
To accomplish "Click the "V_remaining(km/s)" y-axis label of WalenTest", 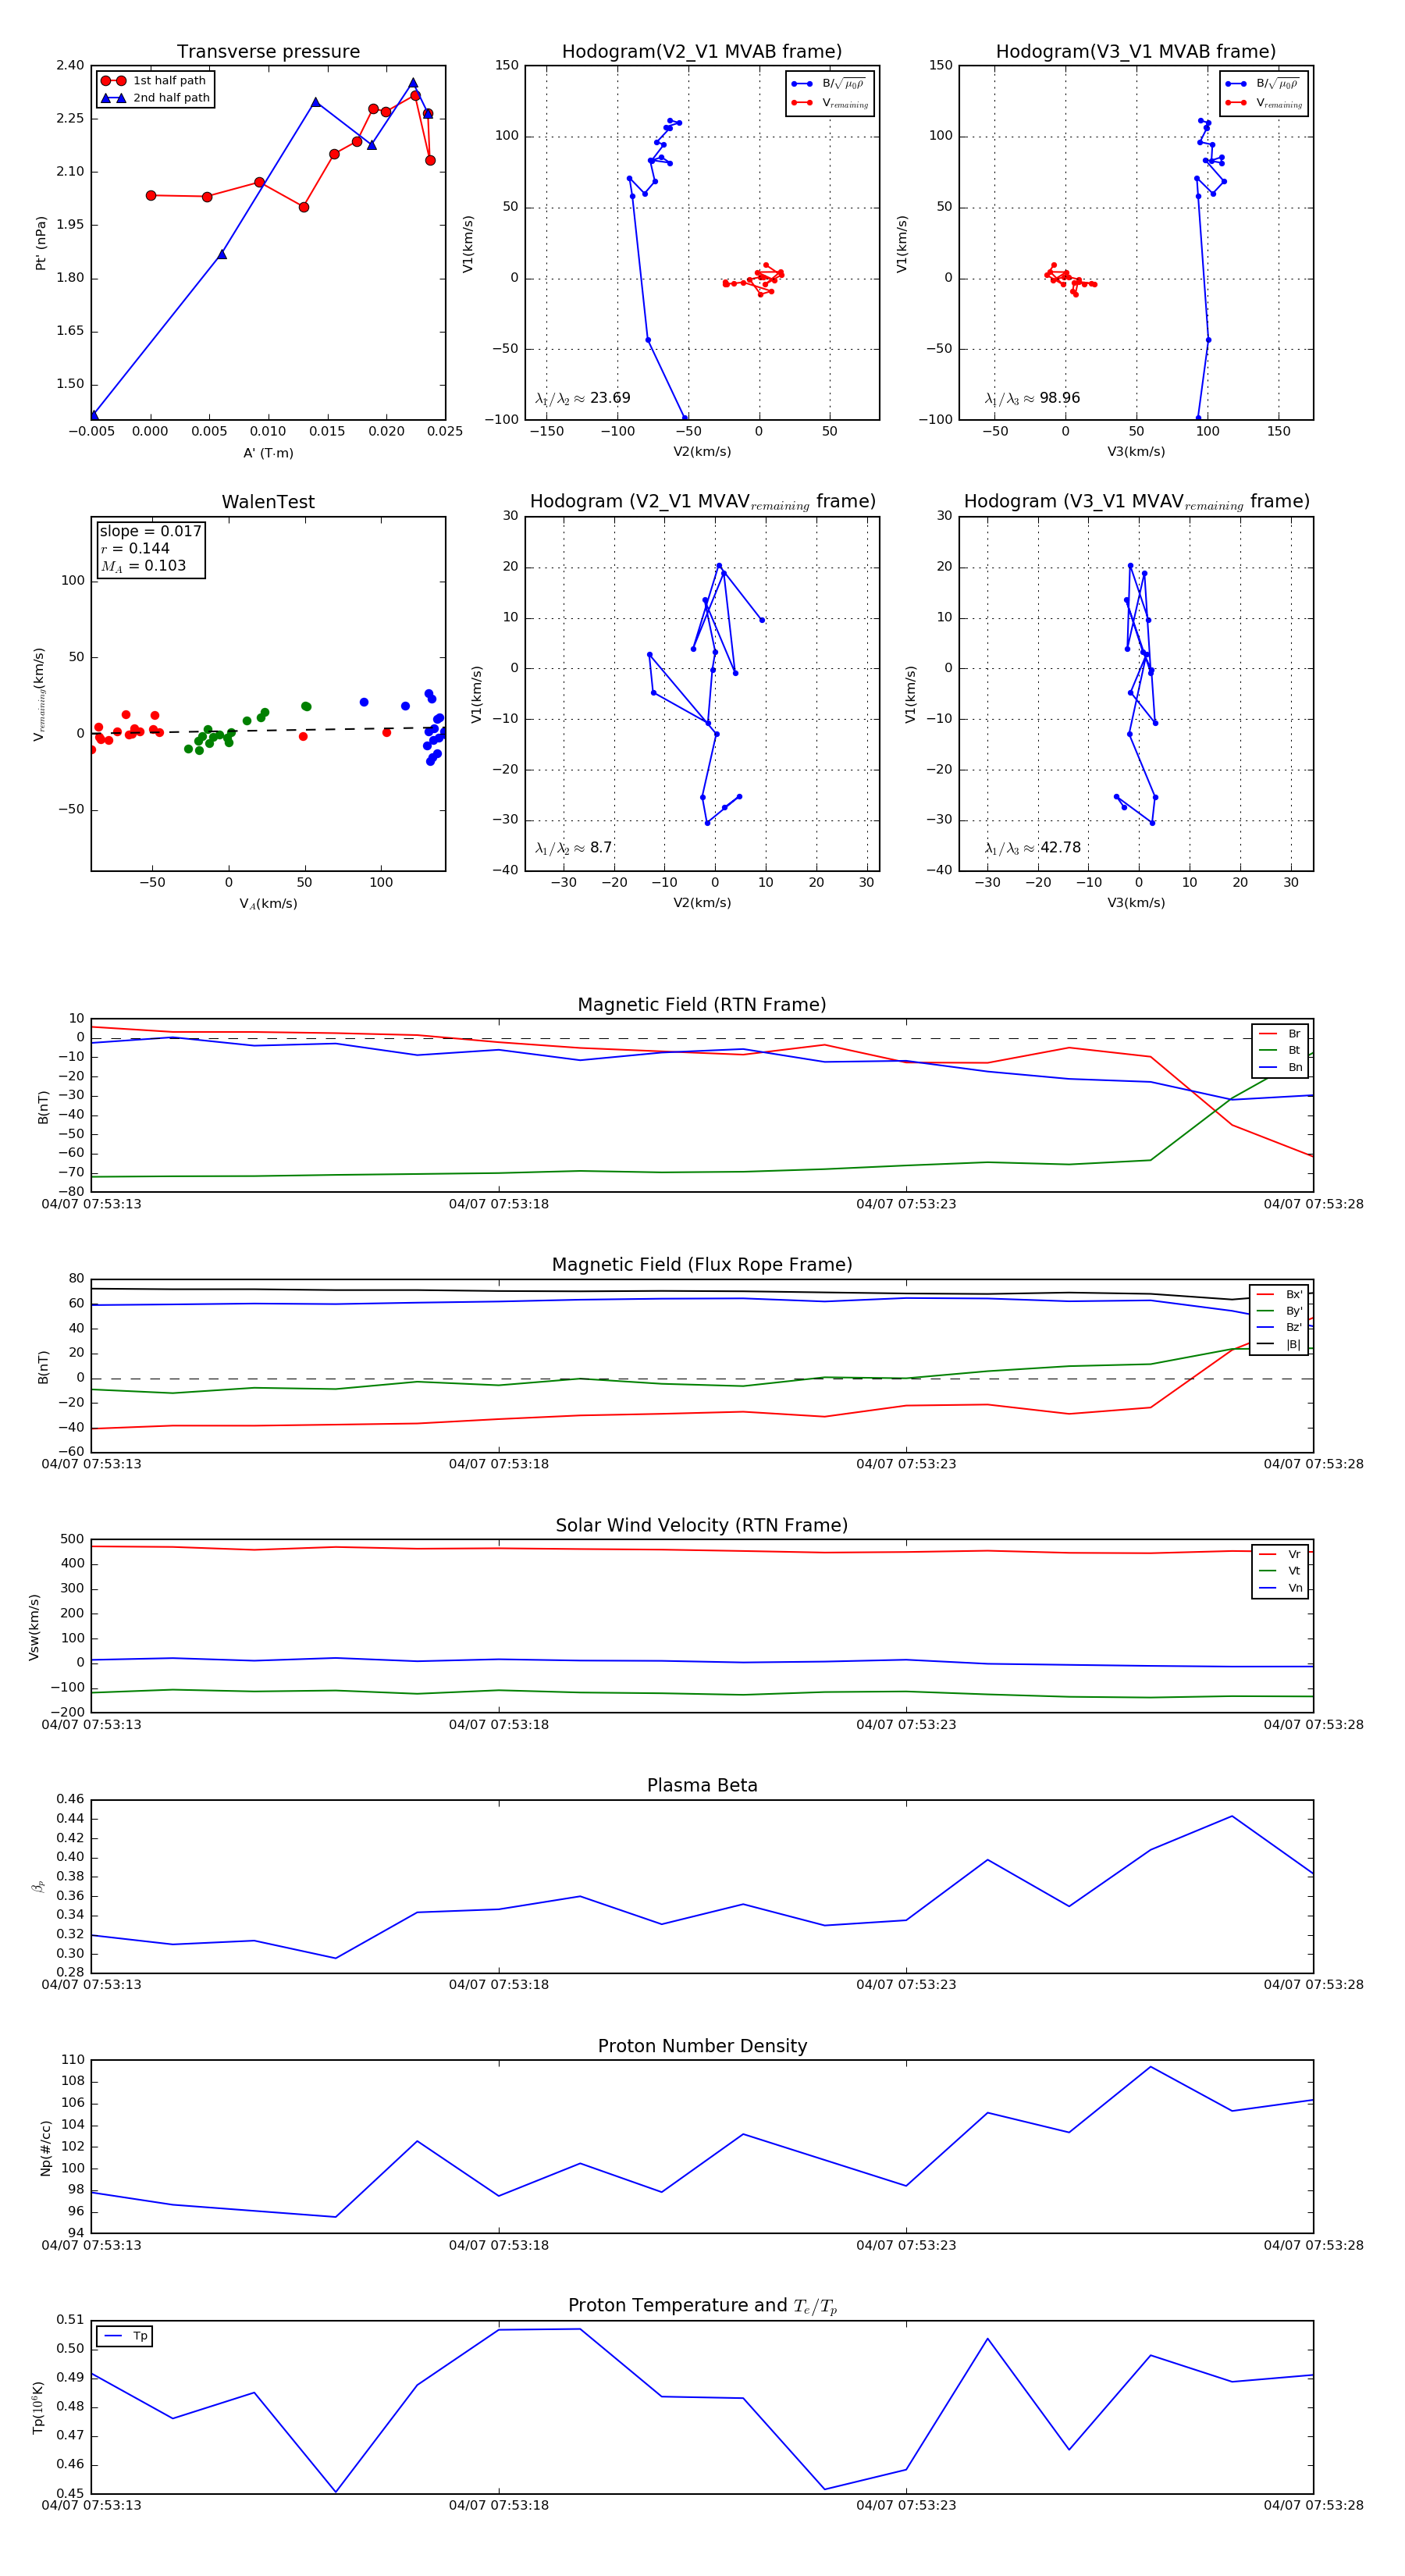I will (x=38, y=694).
